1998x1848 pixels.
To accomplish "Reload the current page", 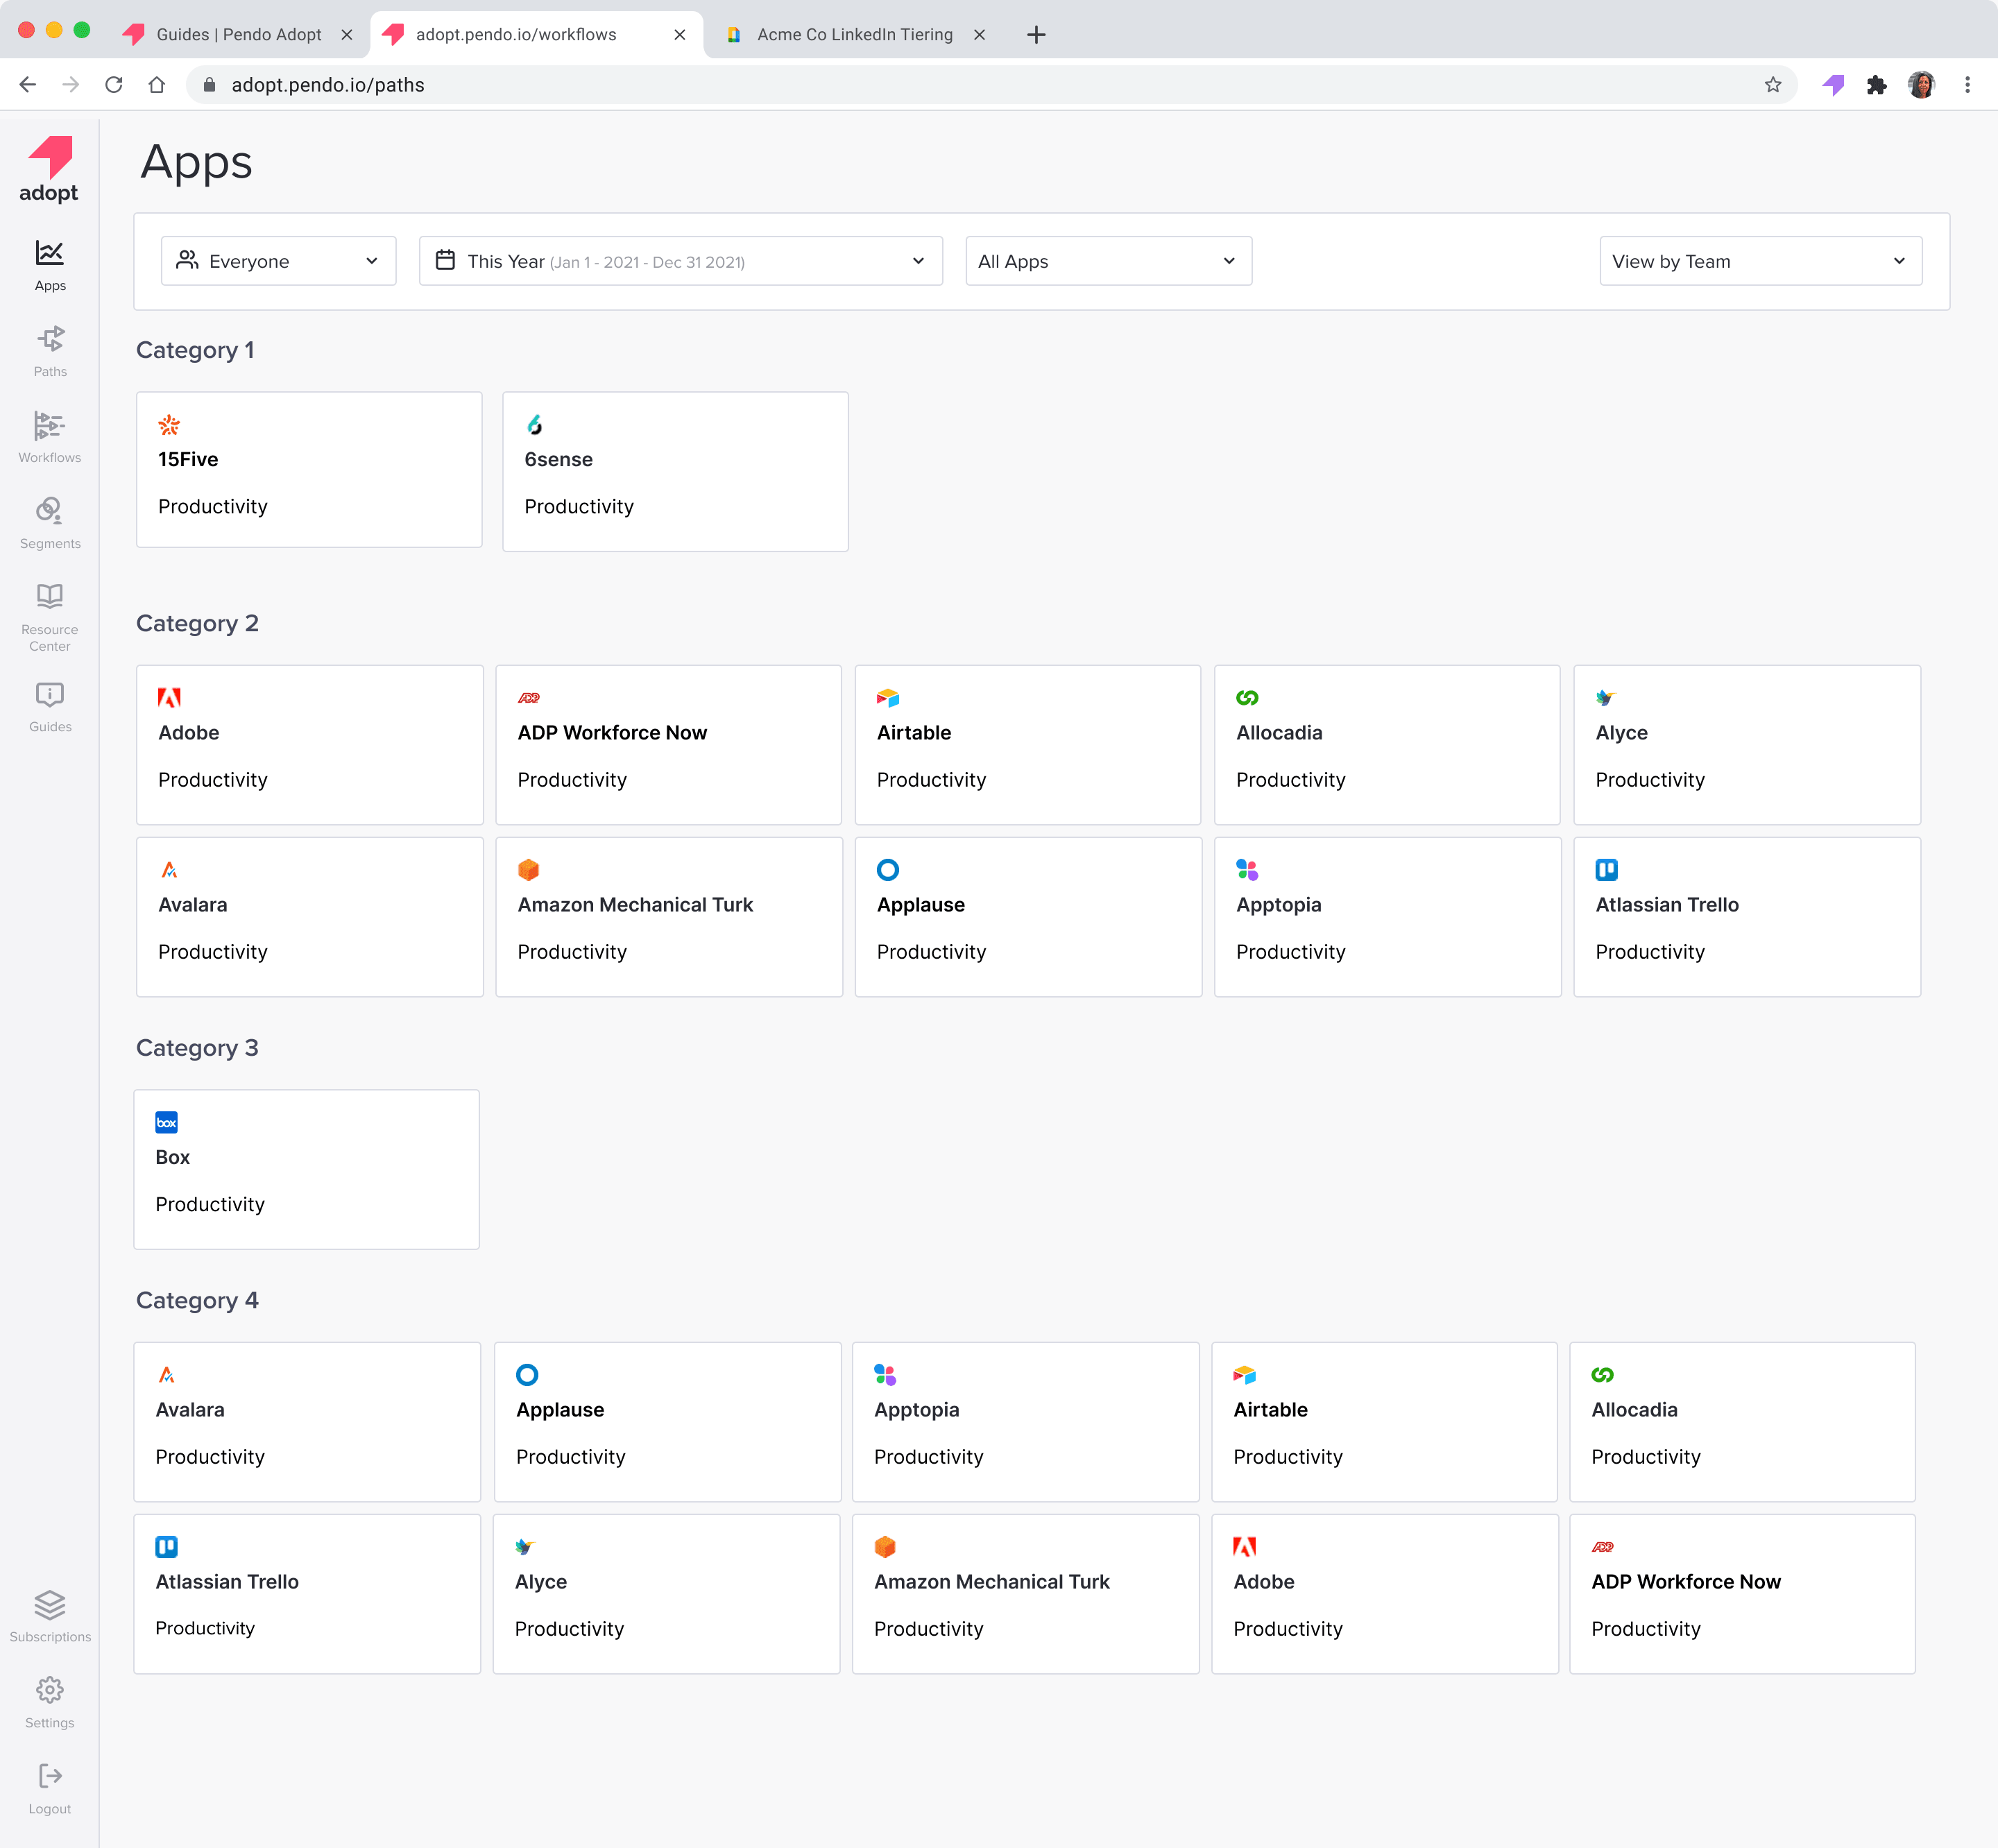I will coord(114,85).
